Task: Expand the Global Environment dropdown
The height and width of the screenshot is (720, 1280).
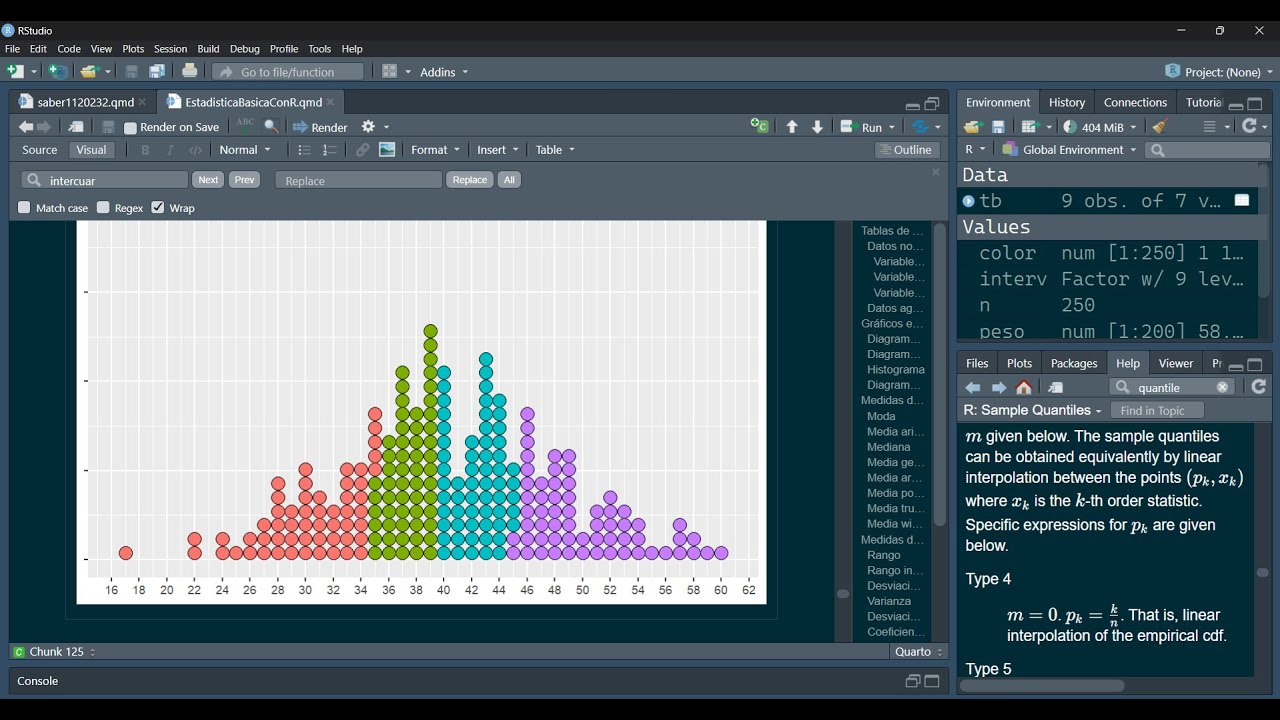Action: [x=1070, y=150]
